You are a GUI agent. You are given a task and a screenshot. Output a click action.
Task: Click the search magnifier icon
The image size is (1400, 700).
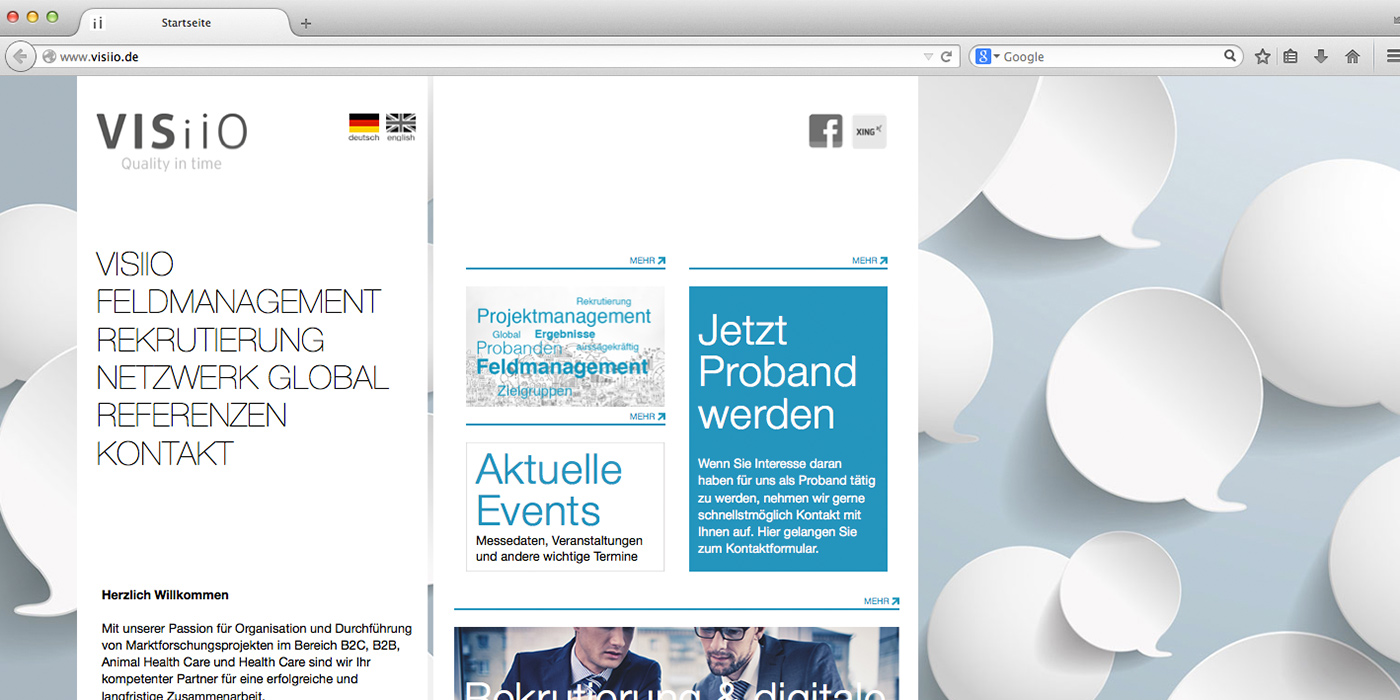(1230, 56)
